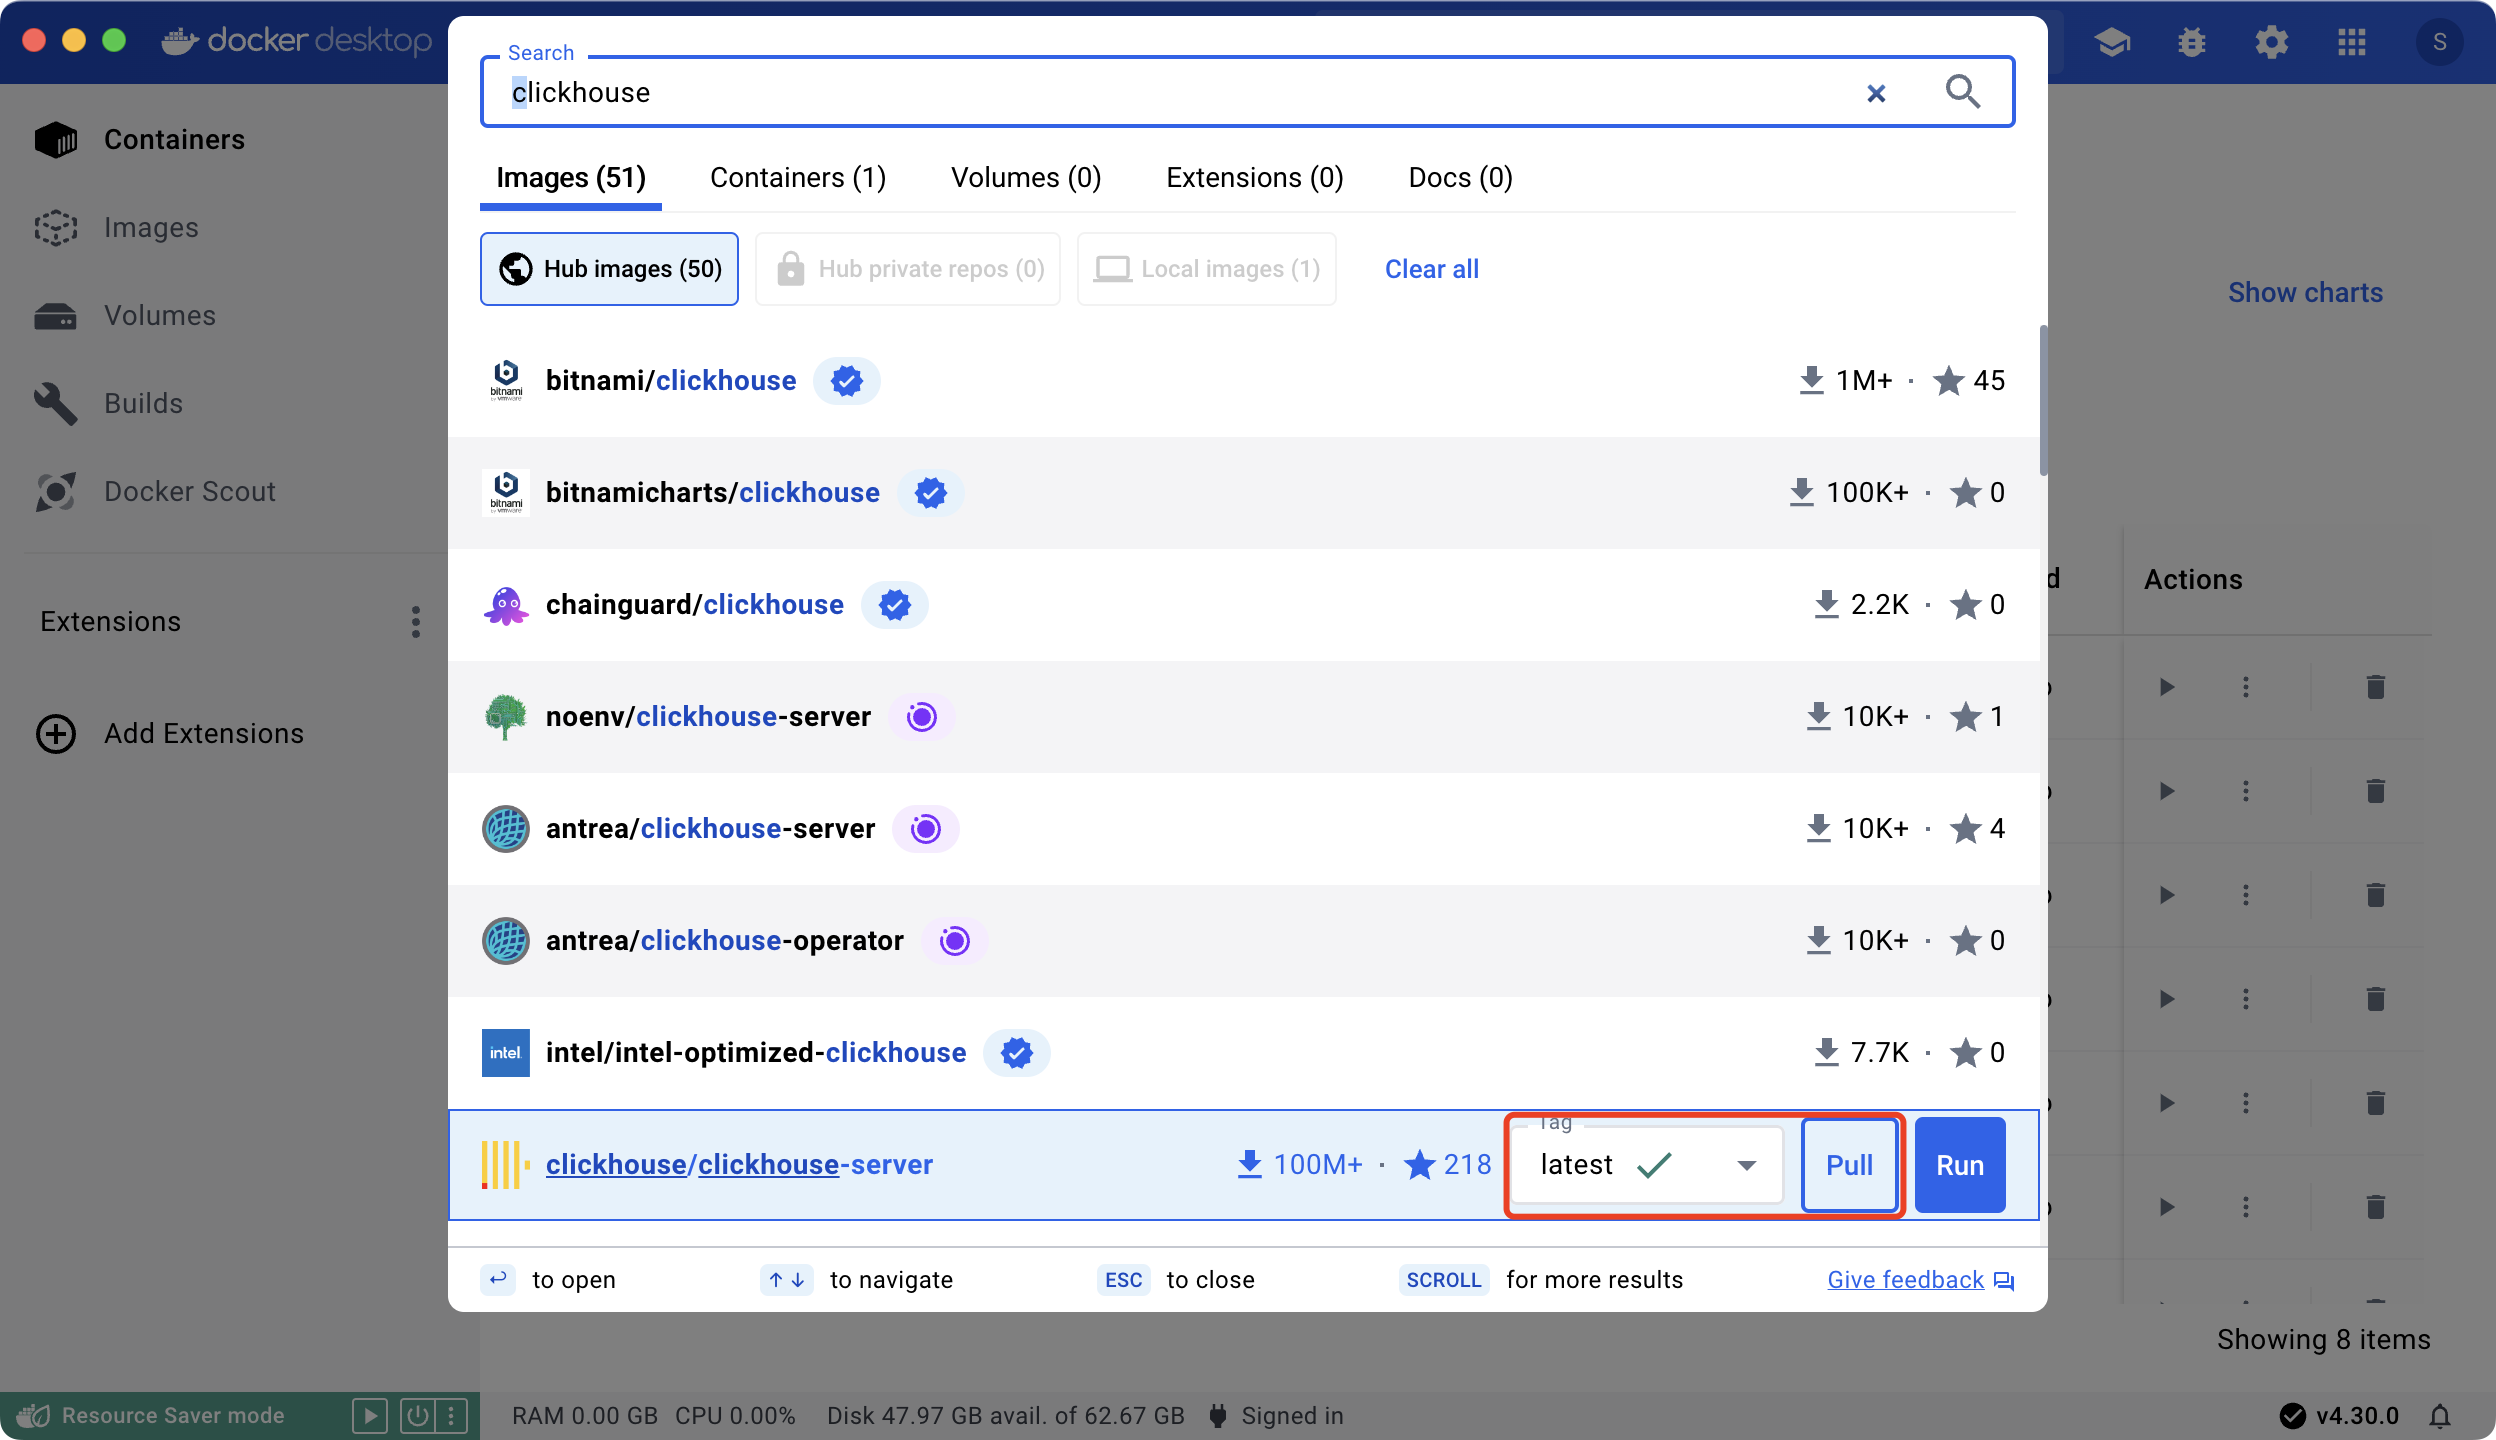Click Clear all filters link

pos(1431,269)
